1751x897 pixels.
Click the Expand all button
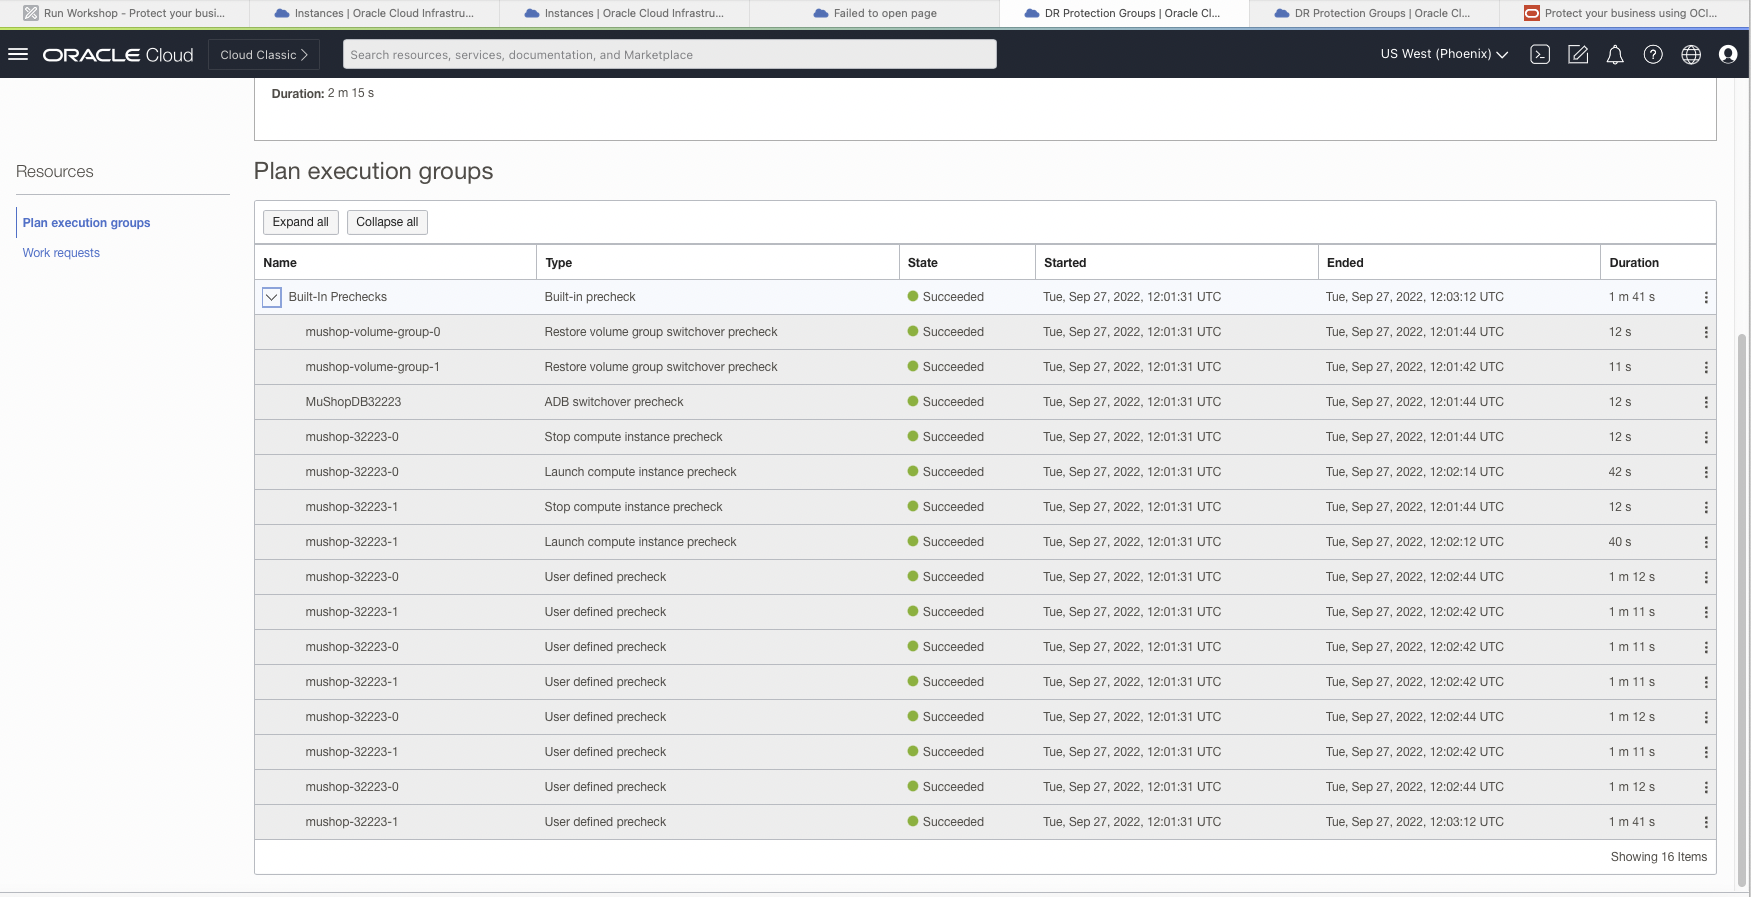(300, 222)
